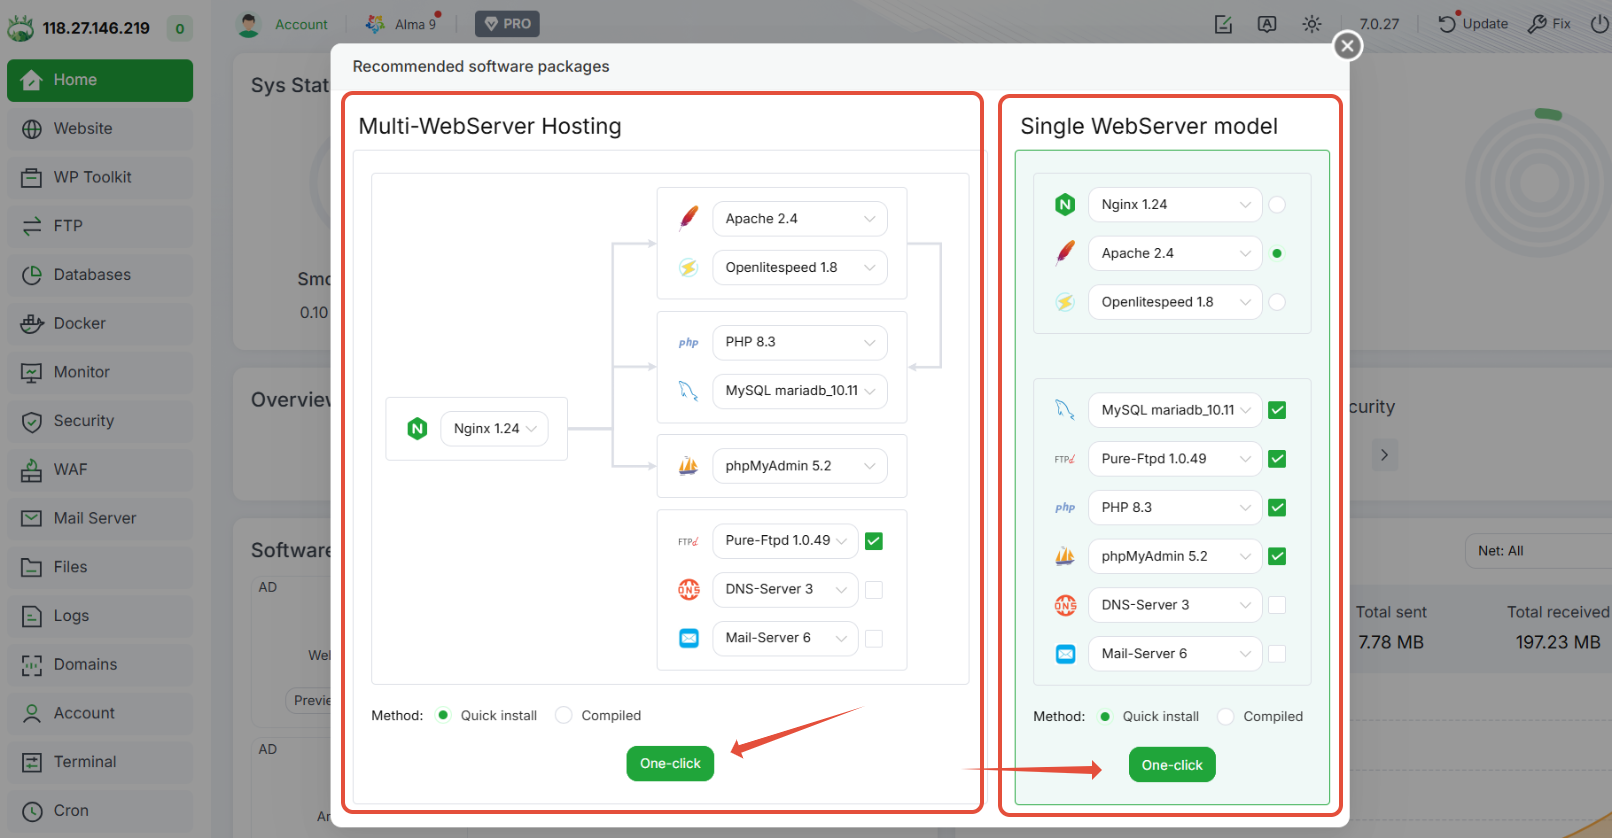Select the Nginx 1.24 radio in Single WebServer
This screenshot has height=838, width=1612.
point(1277,205)
